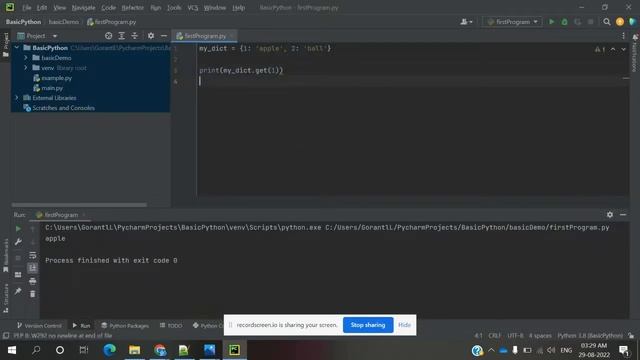640x360 pixels.
Task: Go to previous highlighted error arrow
Action: point(613,49)
